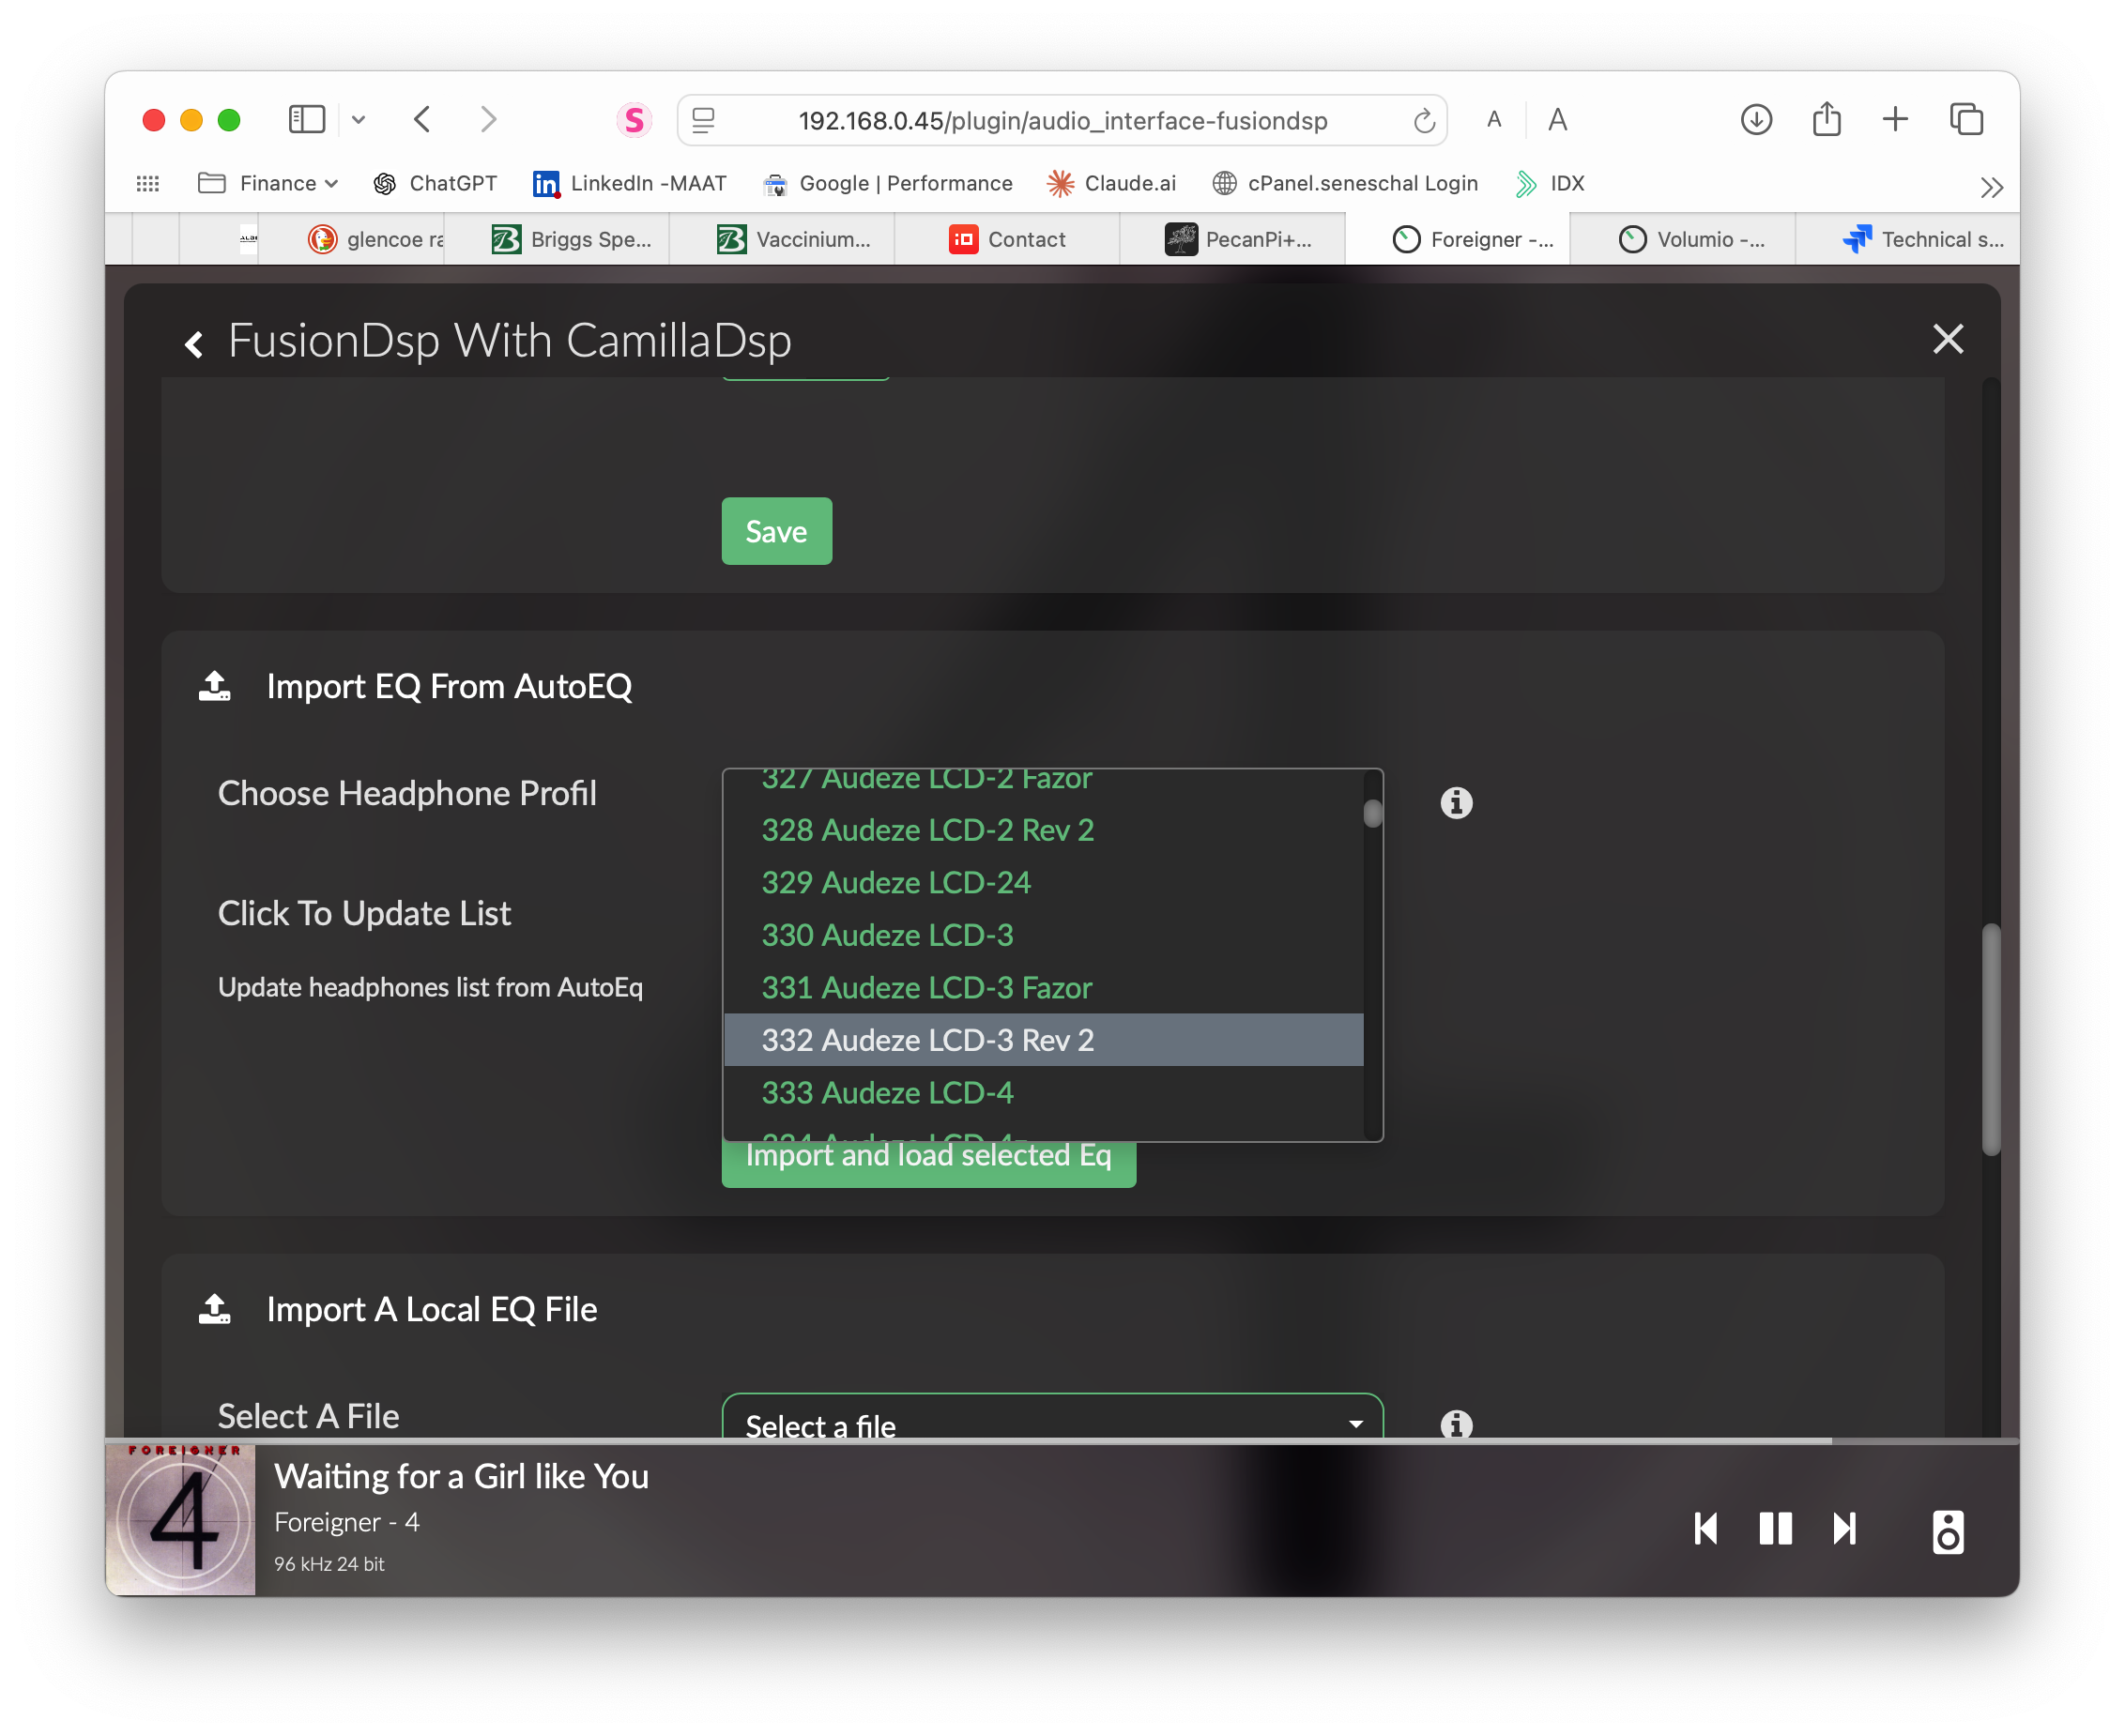Viewport: 2125px width, 1736px height.
Task: Open LinkedIn -MAAT bookmark
Action: [630, 183]
